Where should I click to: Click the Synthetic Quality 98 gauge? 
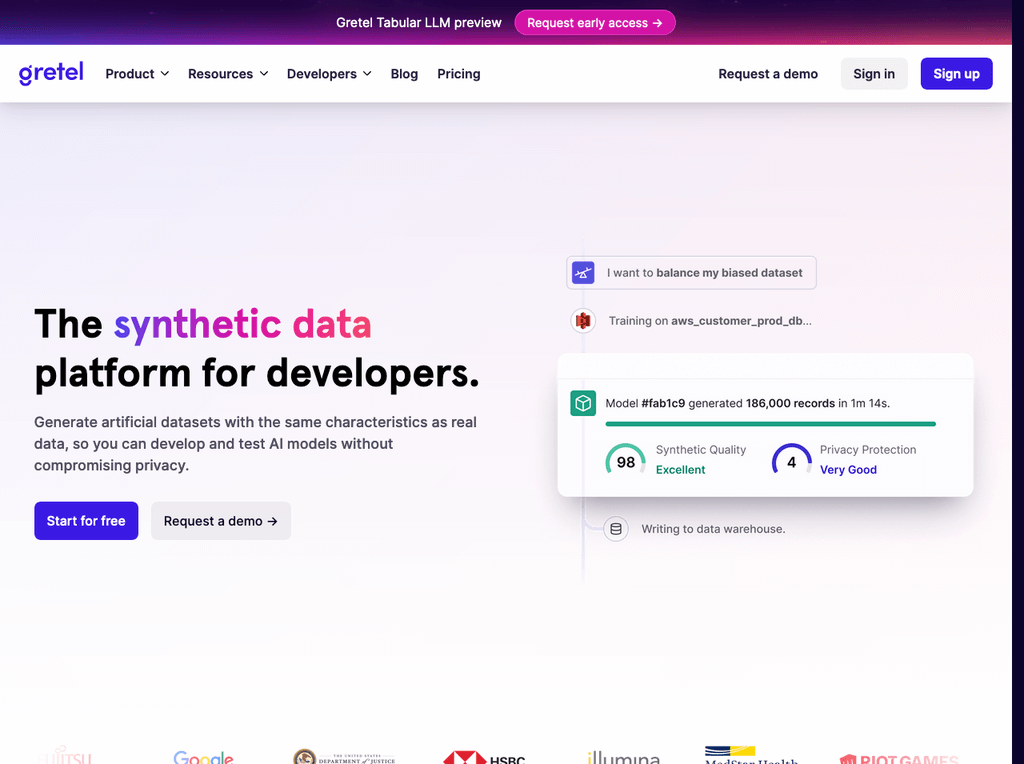click(625, 460)
